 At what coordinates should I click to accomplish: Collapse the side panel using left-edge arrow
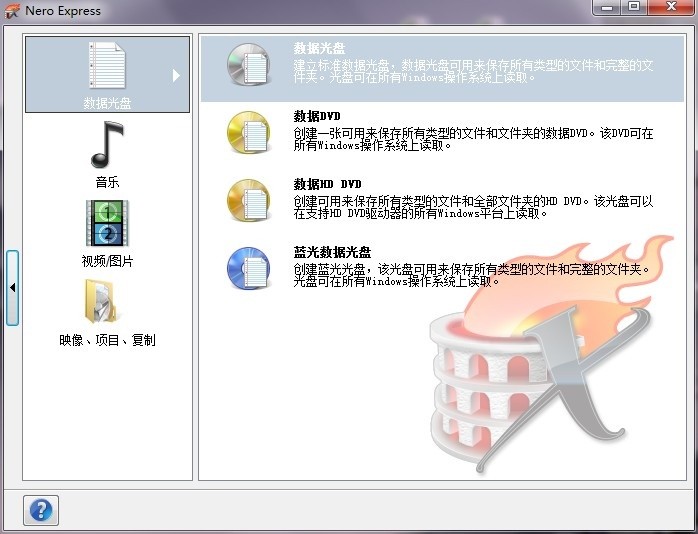(x=12, y=287)
